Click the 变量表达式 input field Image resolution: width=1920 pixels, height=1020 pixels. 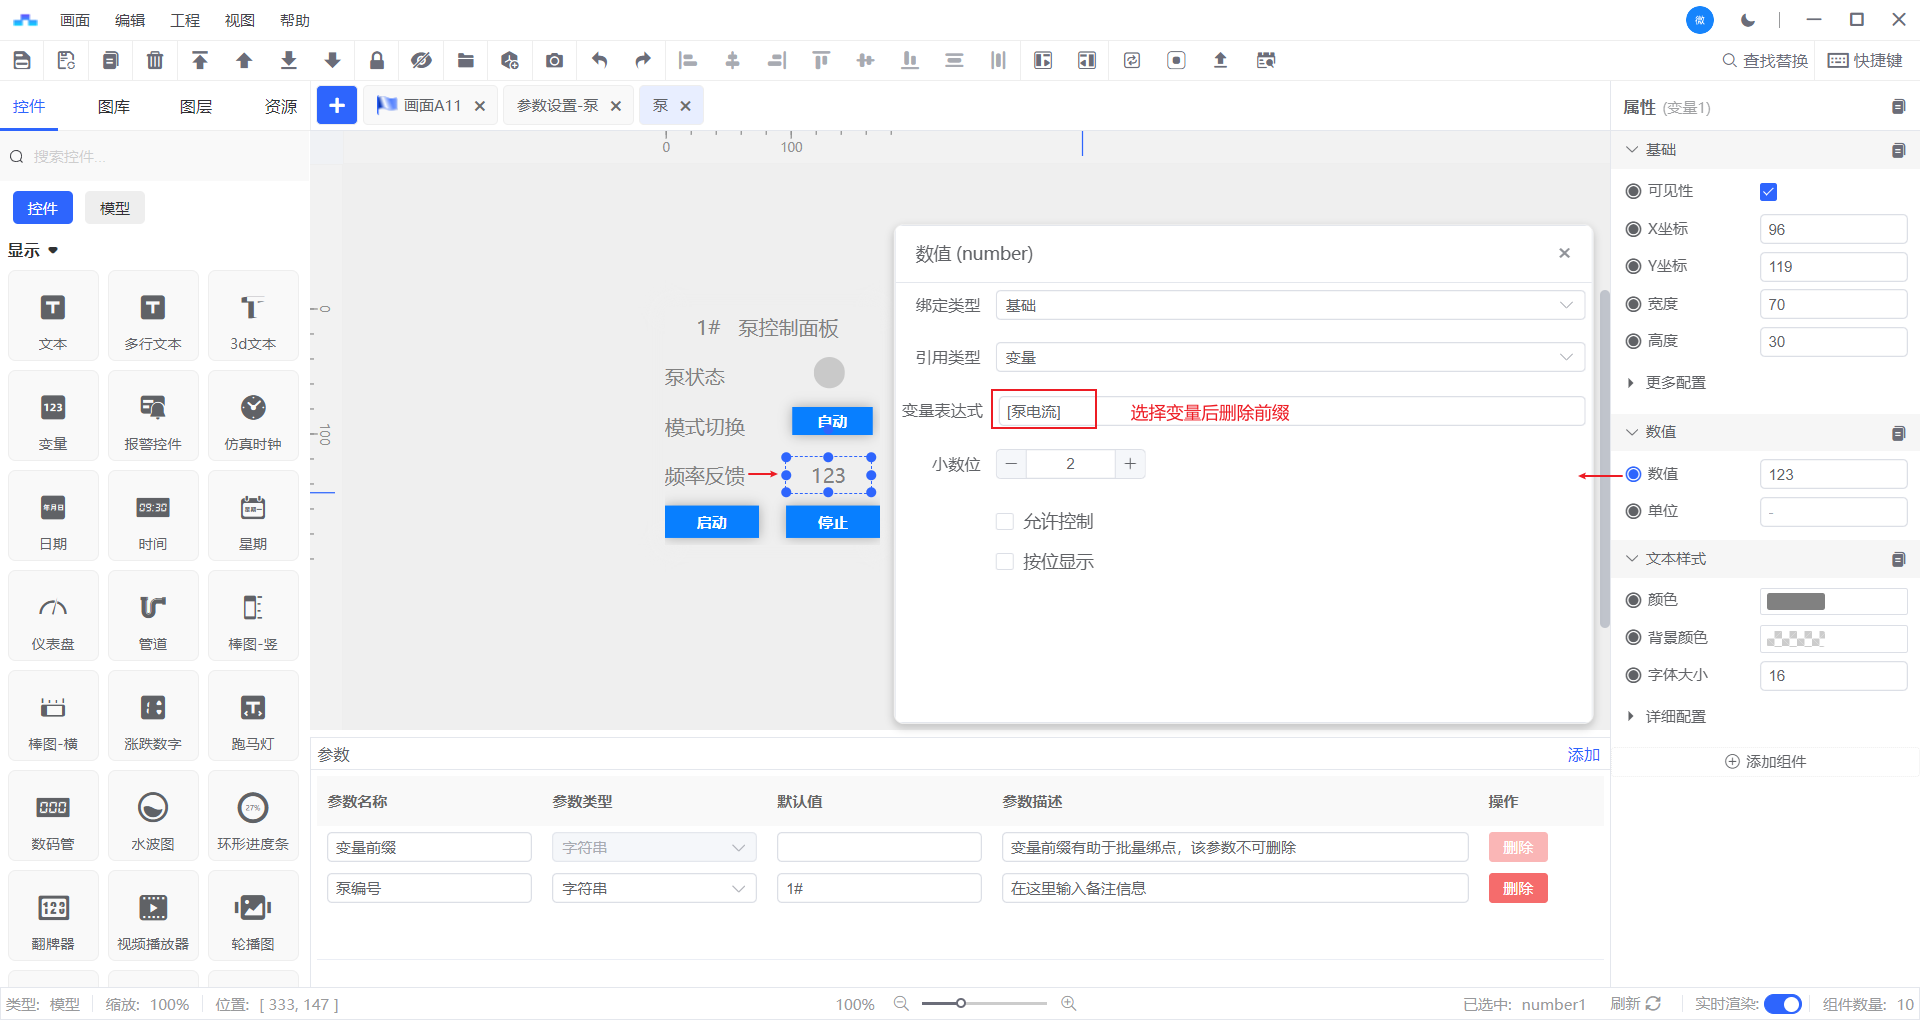pyautogui.click(x=1290, y=411)
